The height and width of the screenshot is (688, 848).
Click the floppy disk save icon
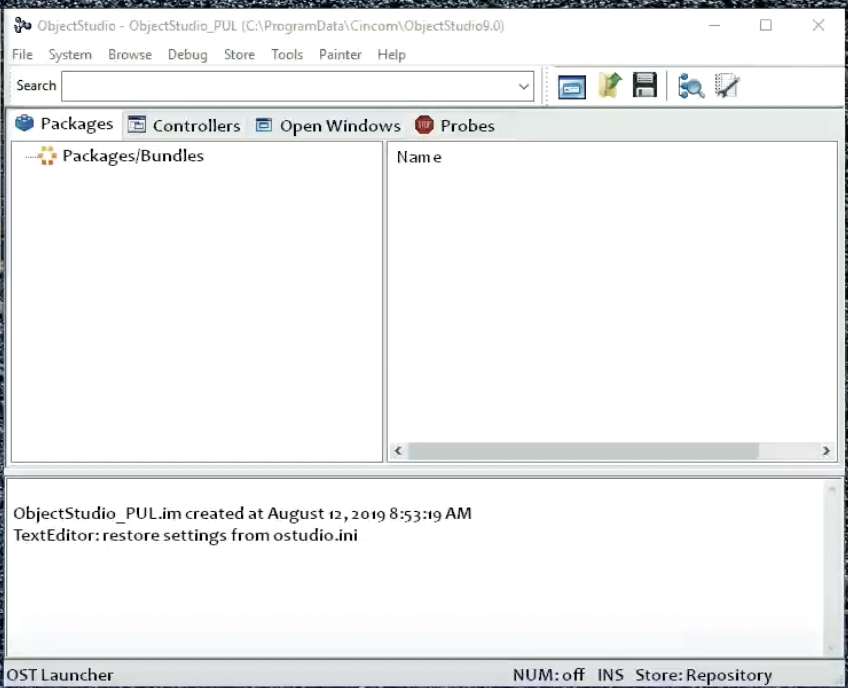tap(645, 87)
